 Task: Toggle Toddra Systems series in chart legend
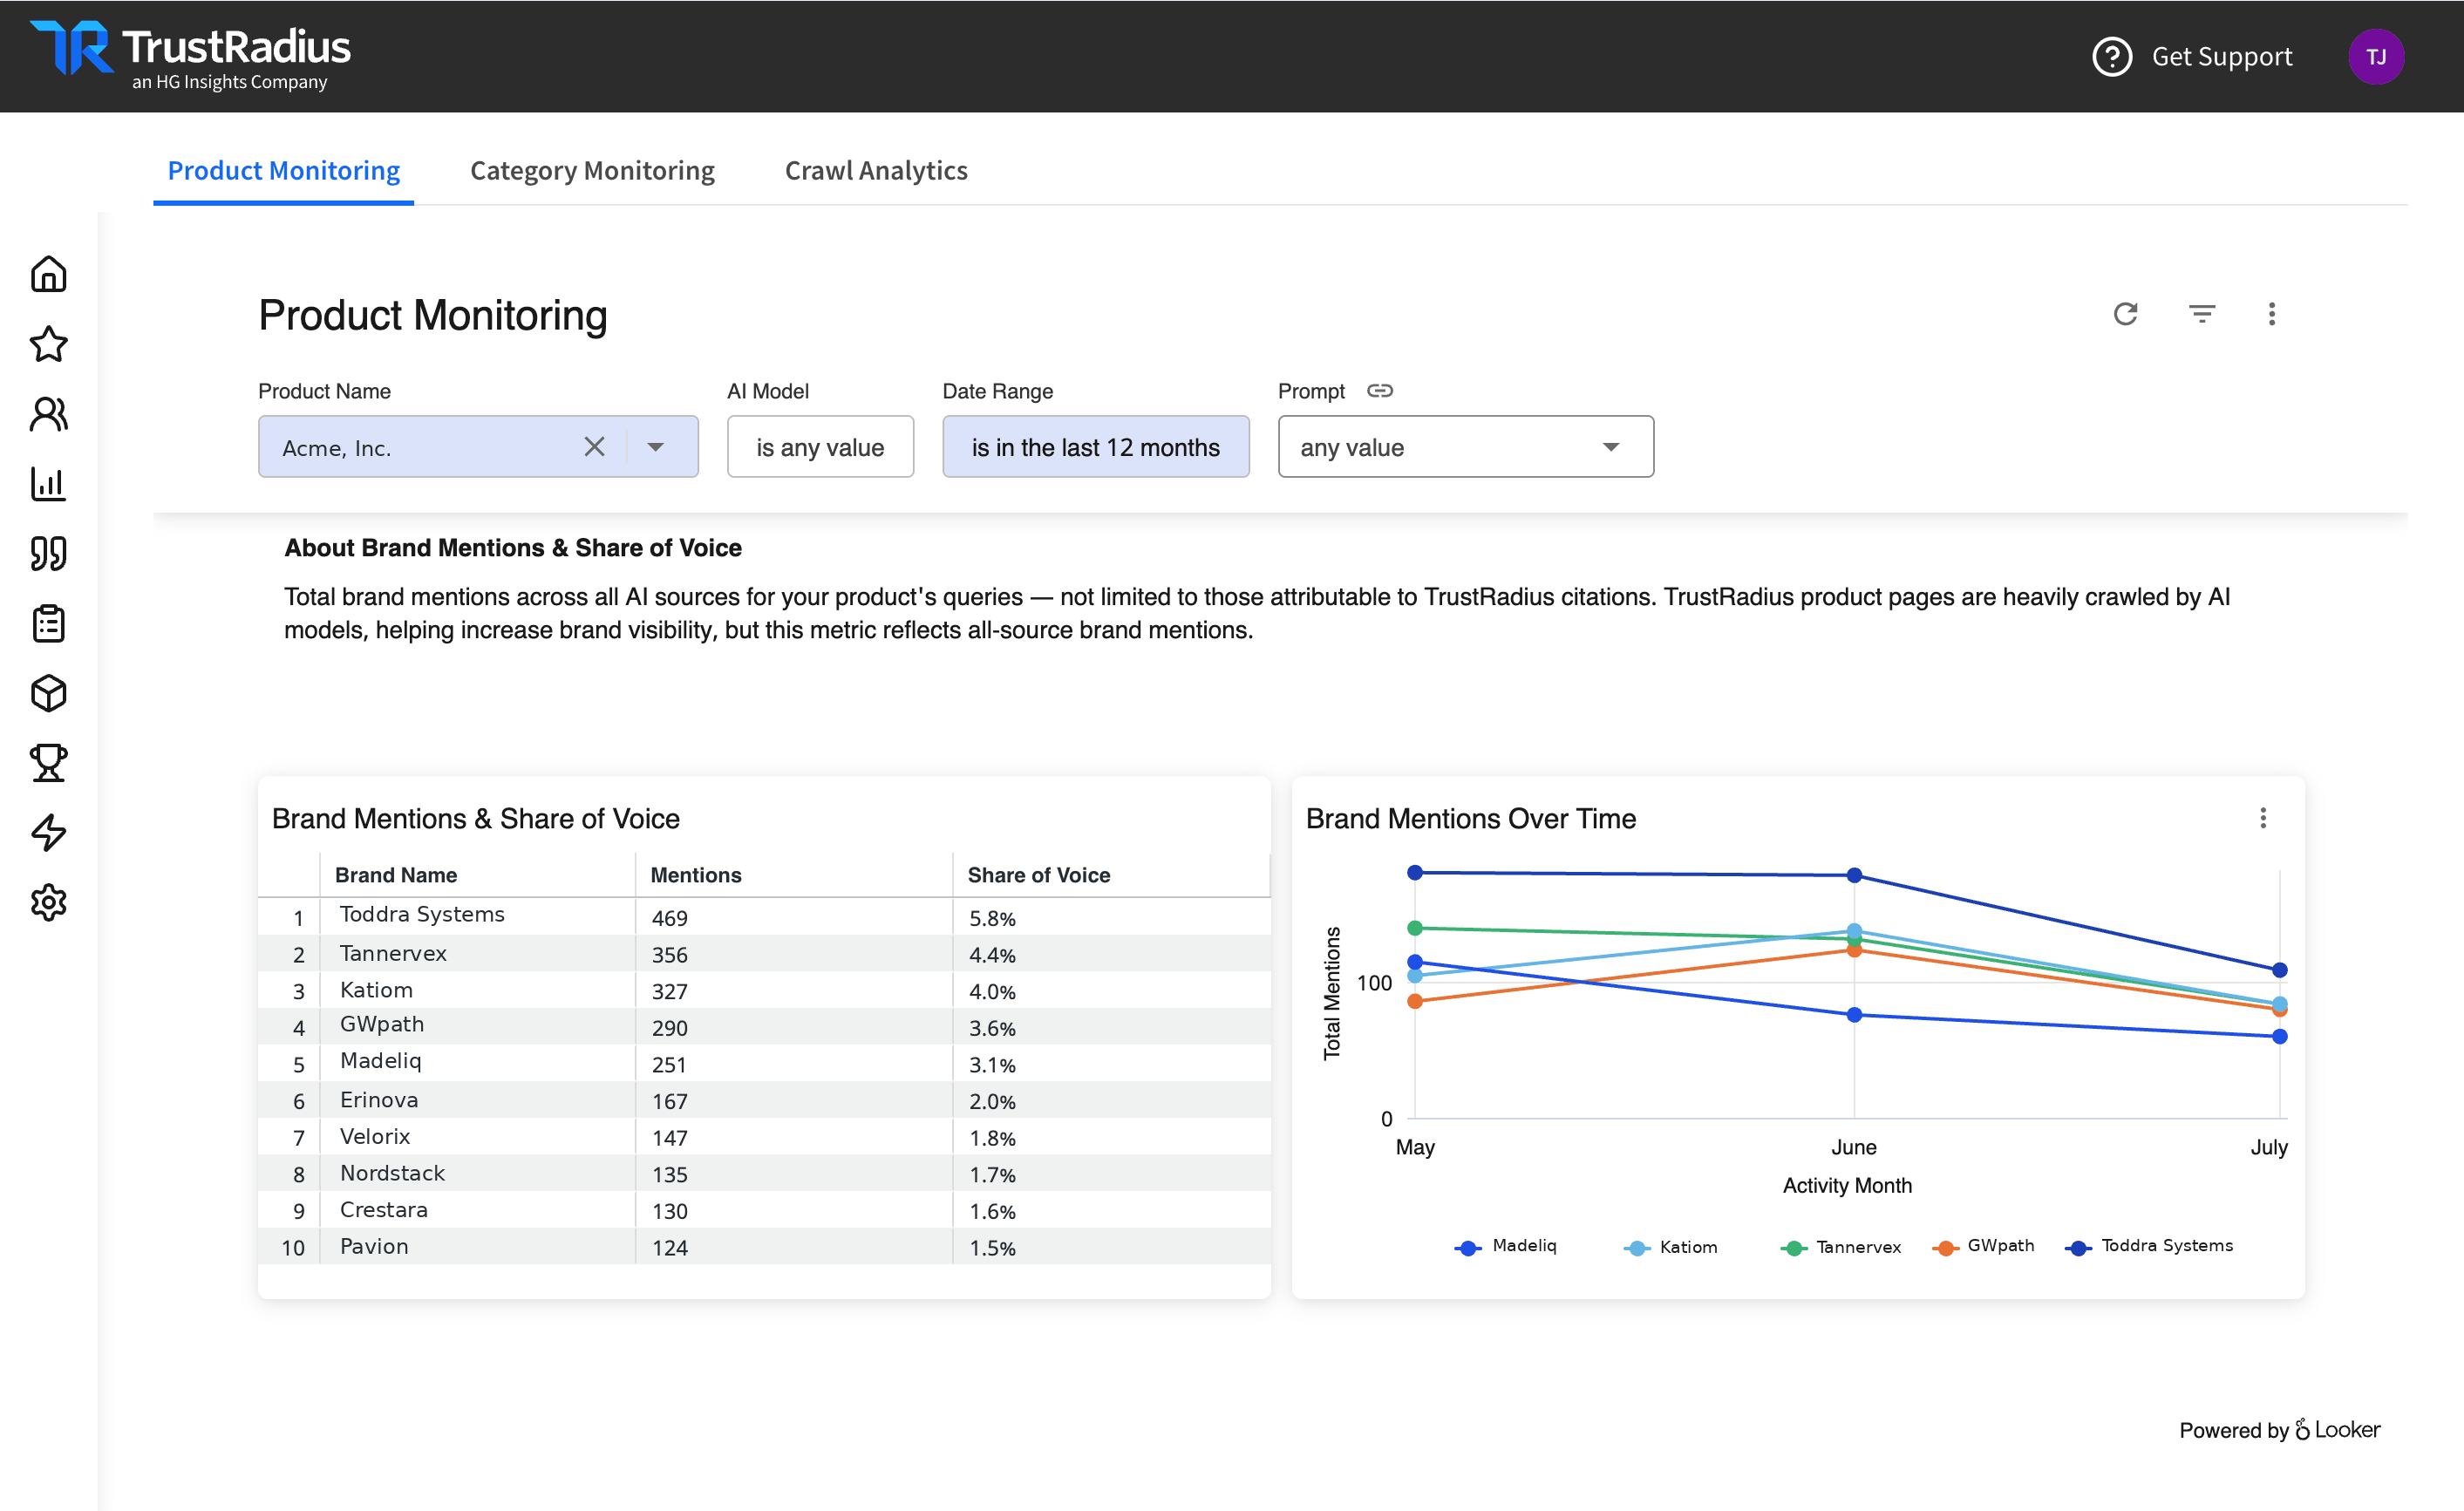(x=2148, y=1246)
